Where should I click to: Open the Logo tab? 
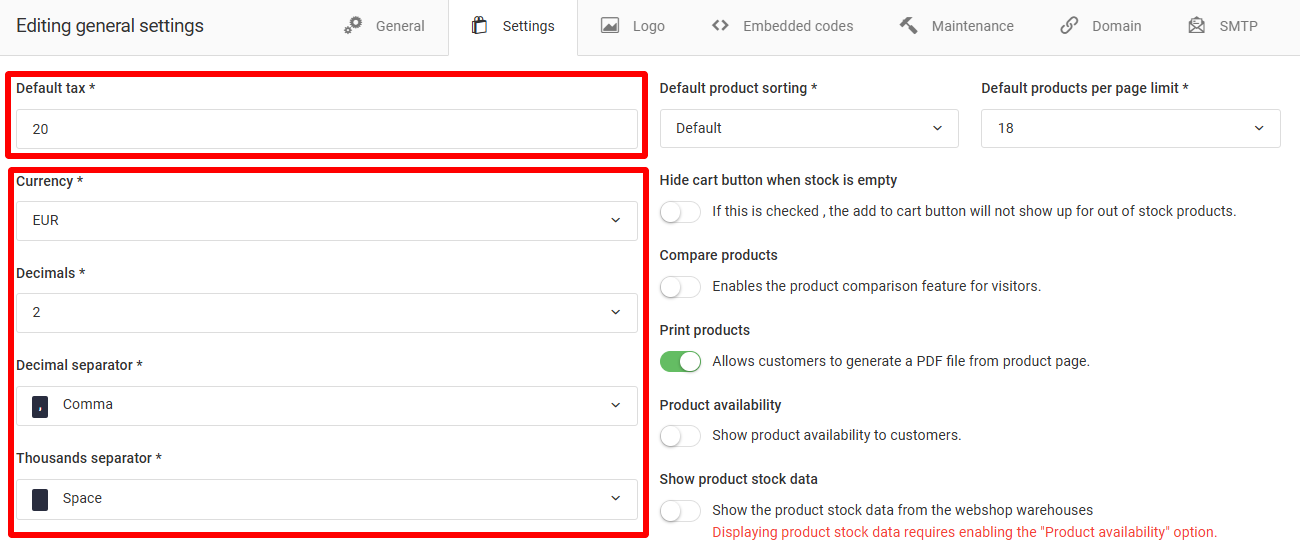633,26
